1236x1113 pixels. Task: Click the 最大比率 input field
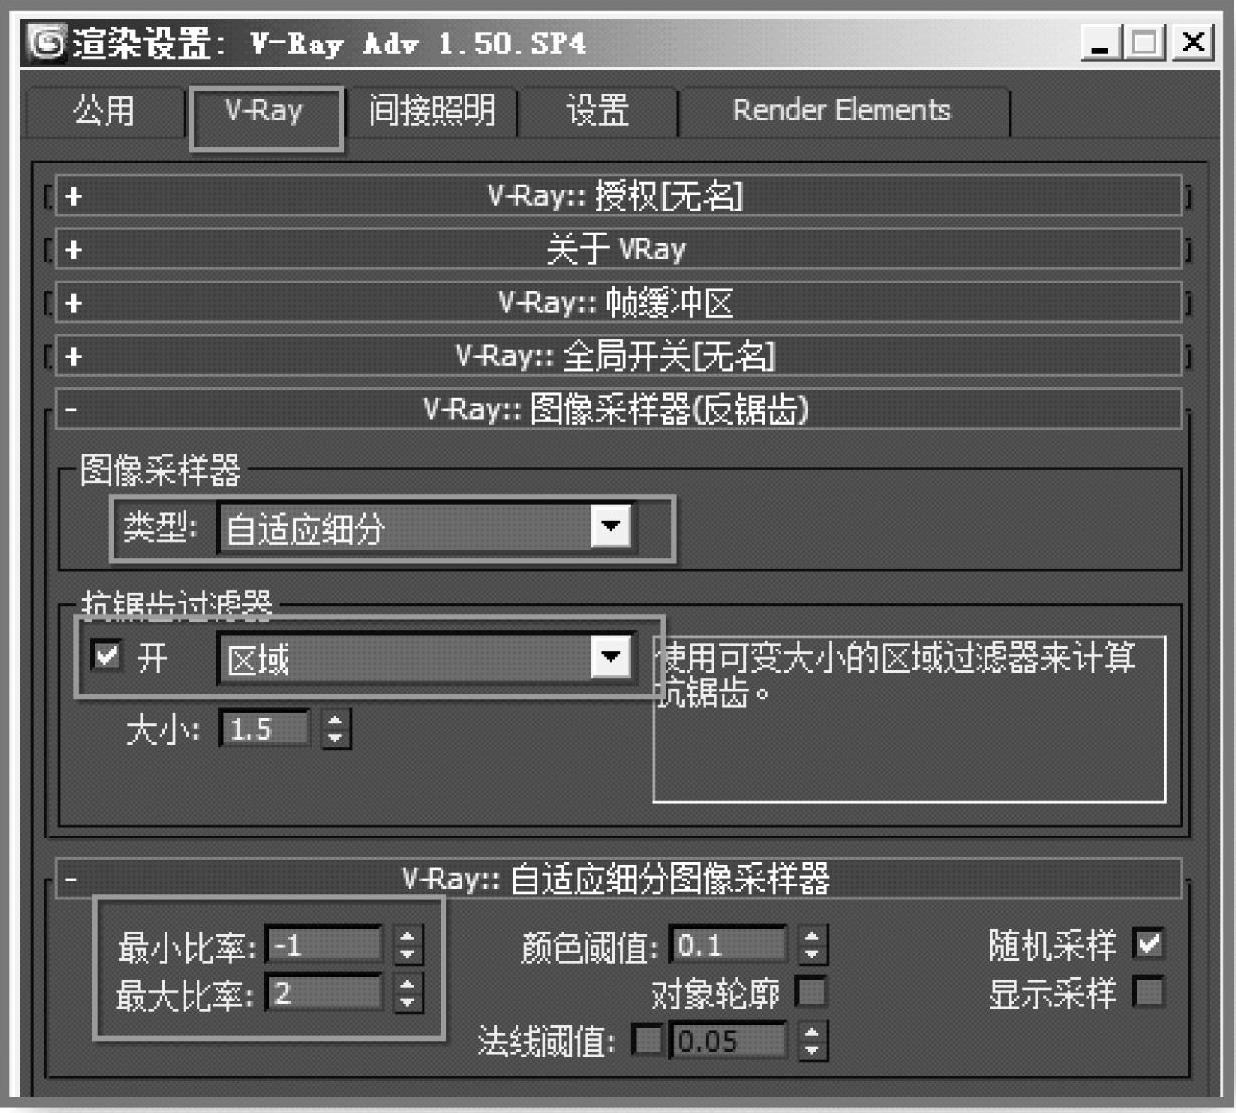pos(324,993)
